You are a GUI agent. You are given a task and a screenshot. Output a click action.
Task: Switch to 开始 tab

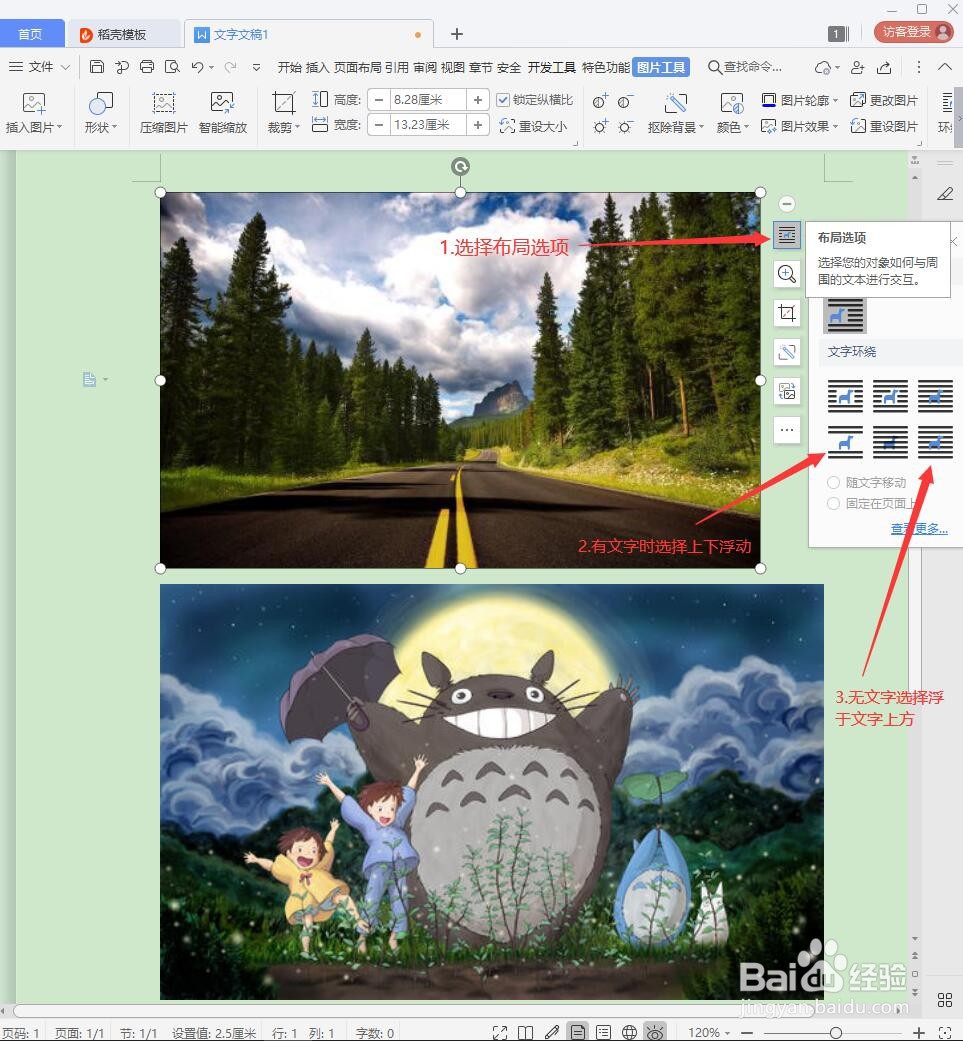pyautogui.click(x=289, y=67)
